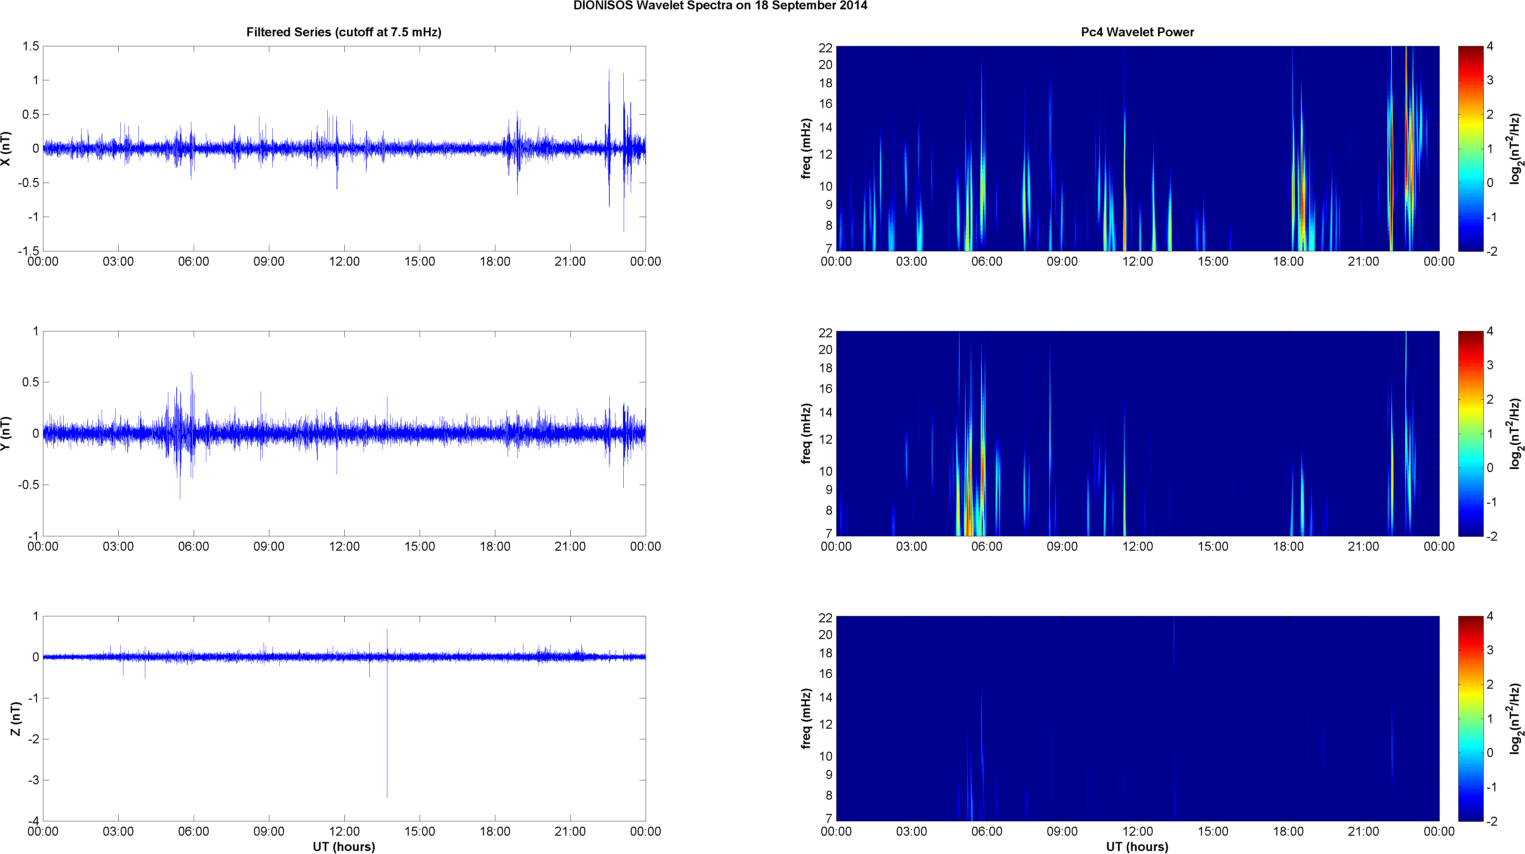Click UT (hours) label under bottom spectrogram
This screenshot has width=1525, height=854.
coord(1137,847)
